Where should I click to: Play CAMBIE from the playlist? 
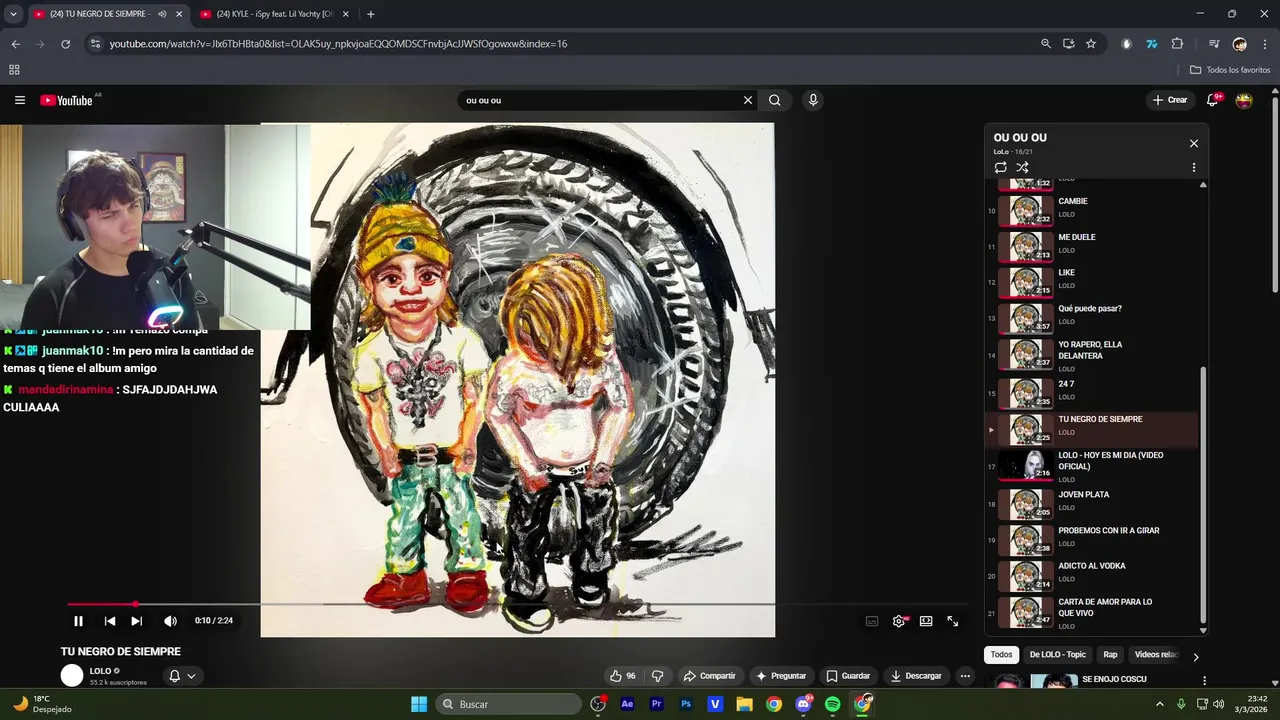[1091, 210]
